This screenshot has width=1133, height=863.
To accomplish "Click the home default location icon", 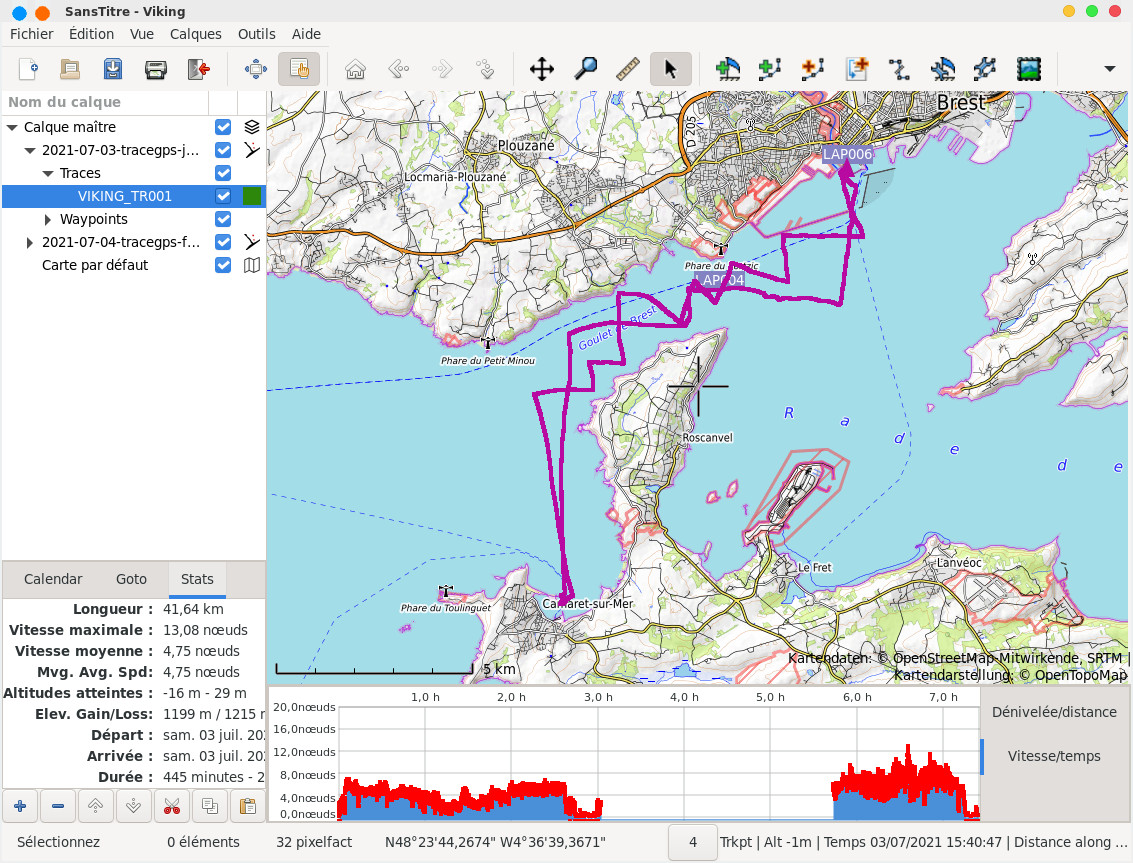I will [x=354, y=69].
